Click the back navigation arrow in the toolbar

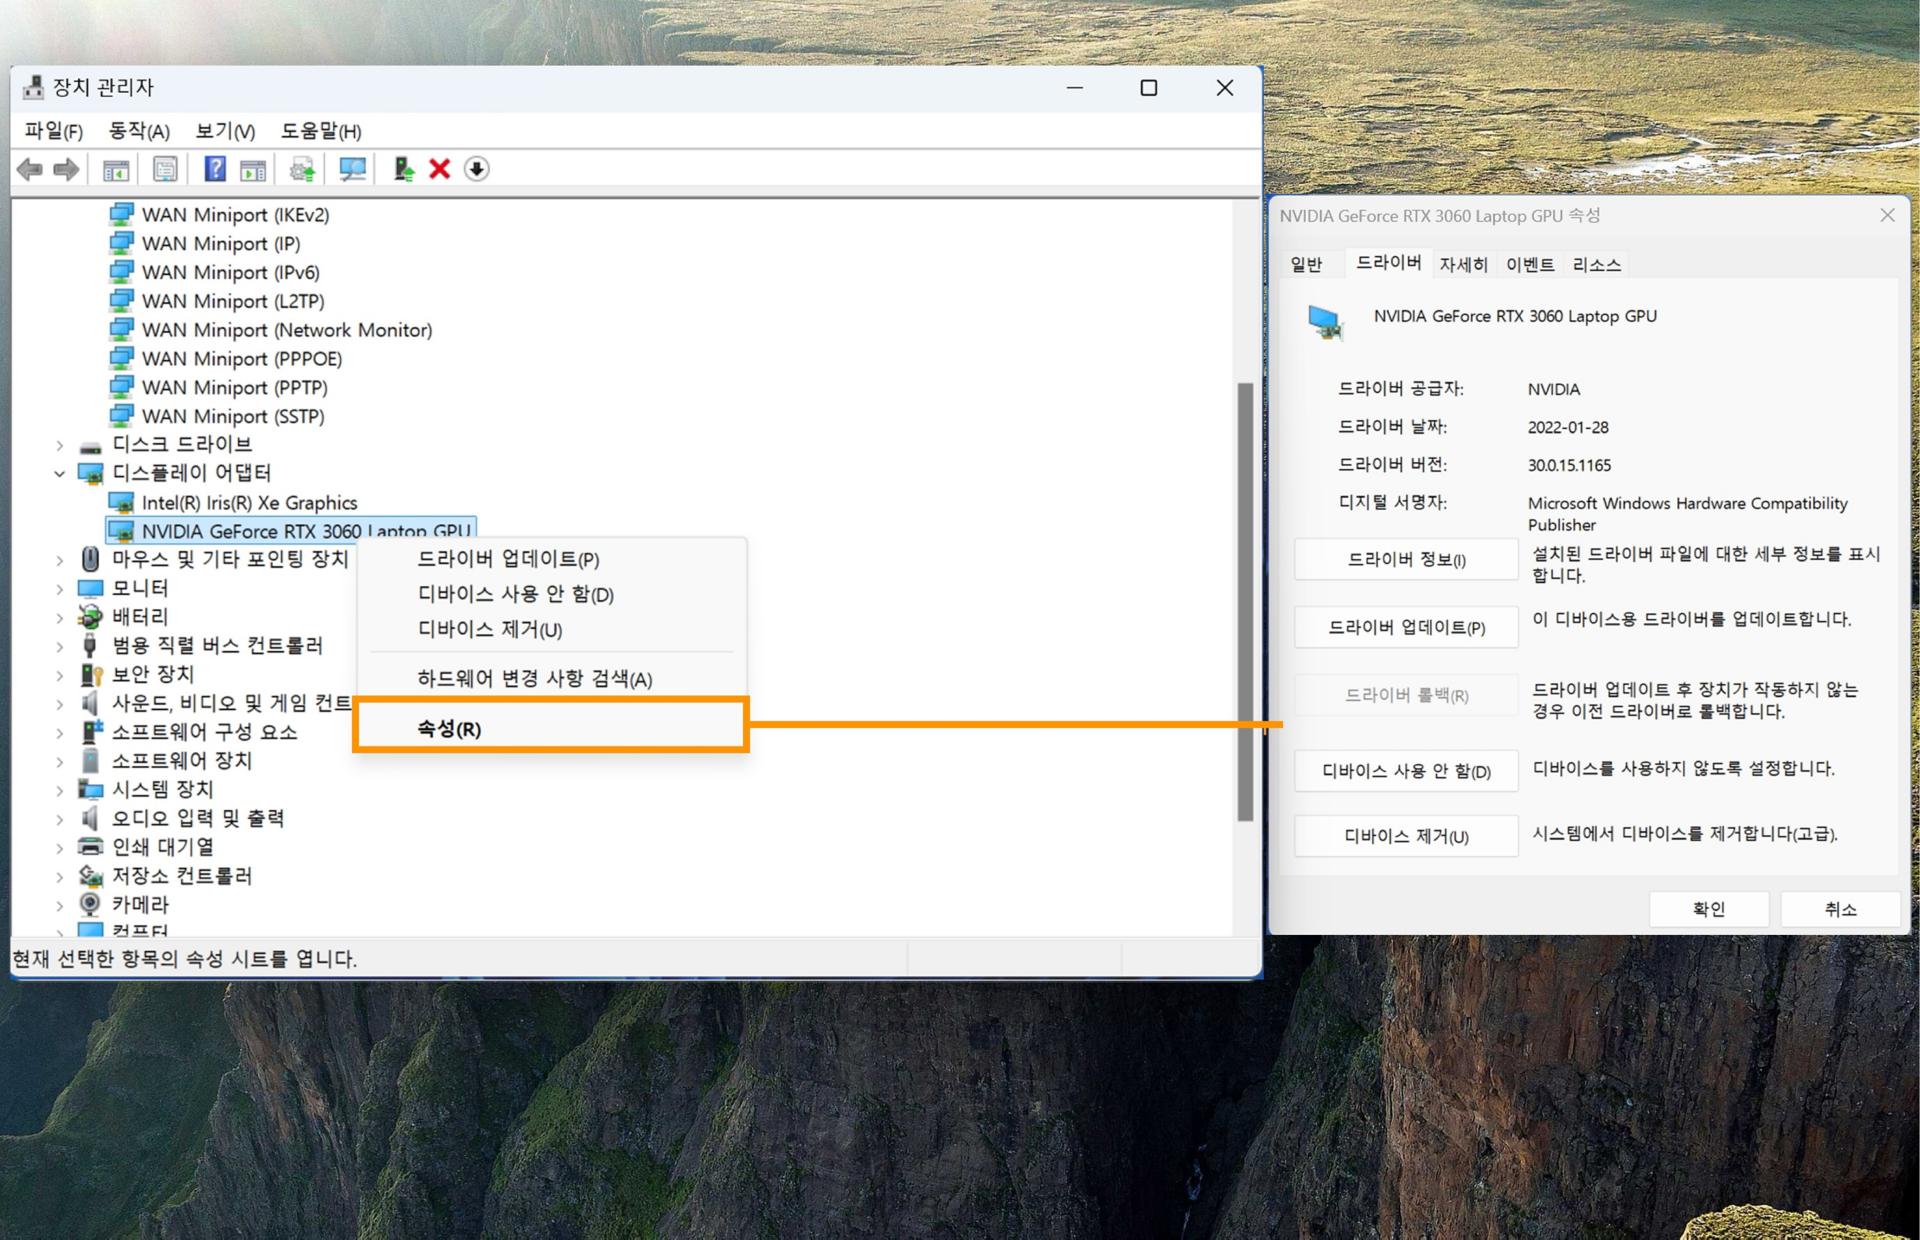29,169
